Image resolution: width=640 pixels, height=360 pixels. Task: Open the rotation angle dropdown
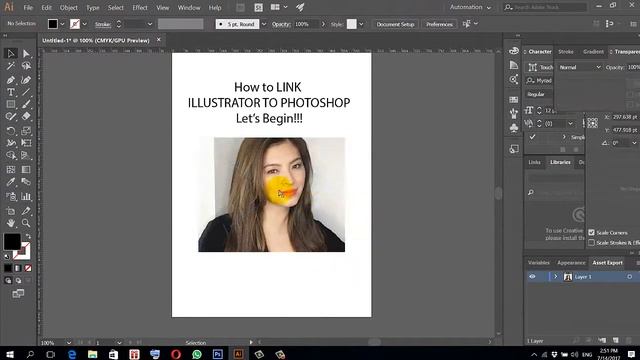pyautogui.click(x=634, y=143)
